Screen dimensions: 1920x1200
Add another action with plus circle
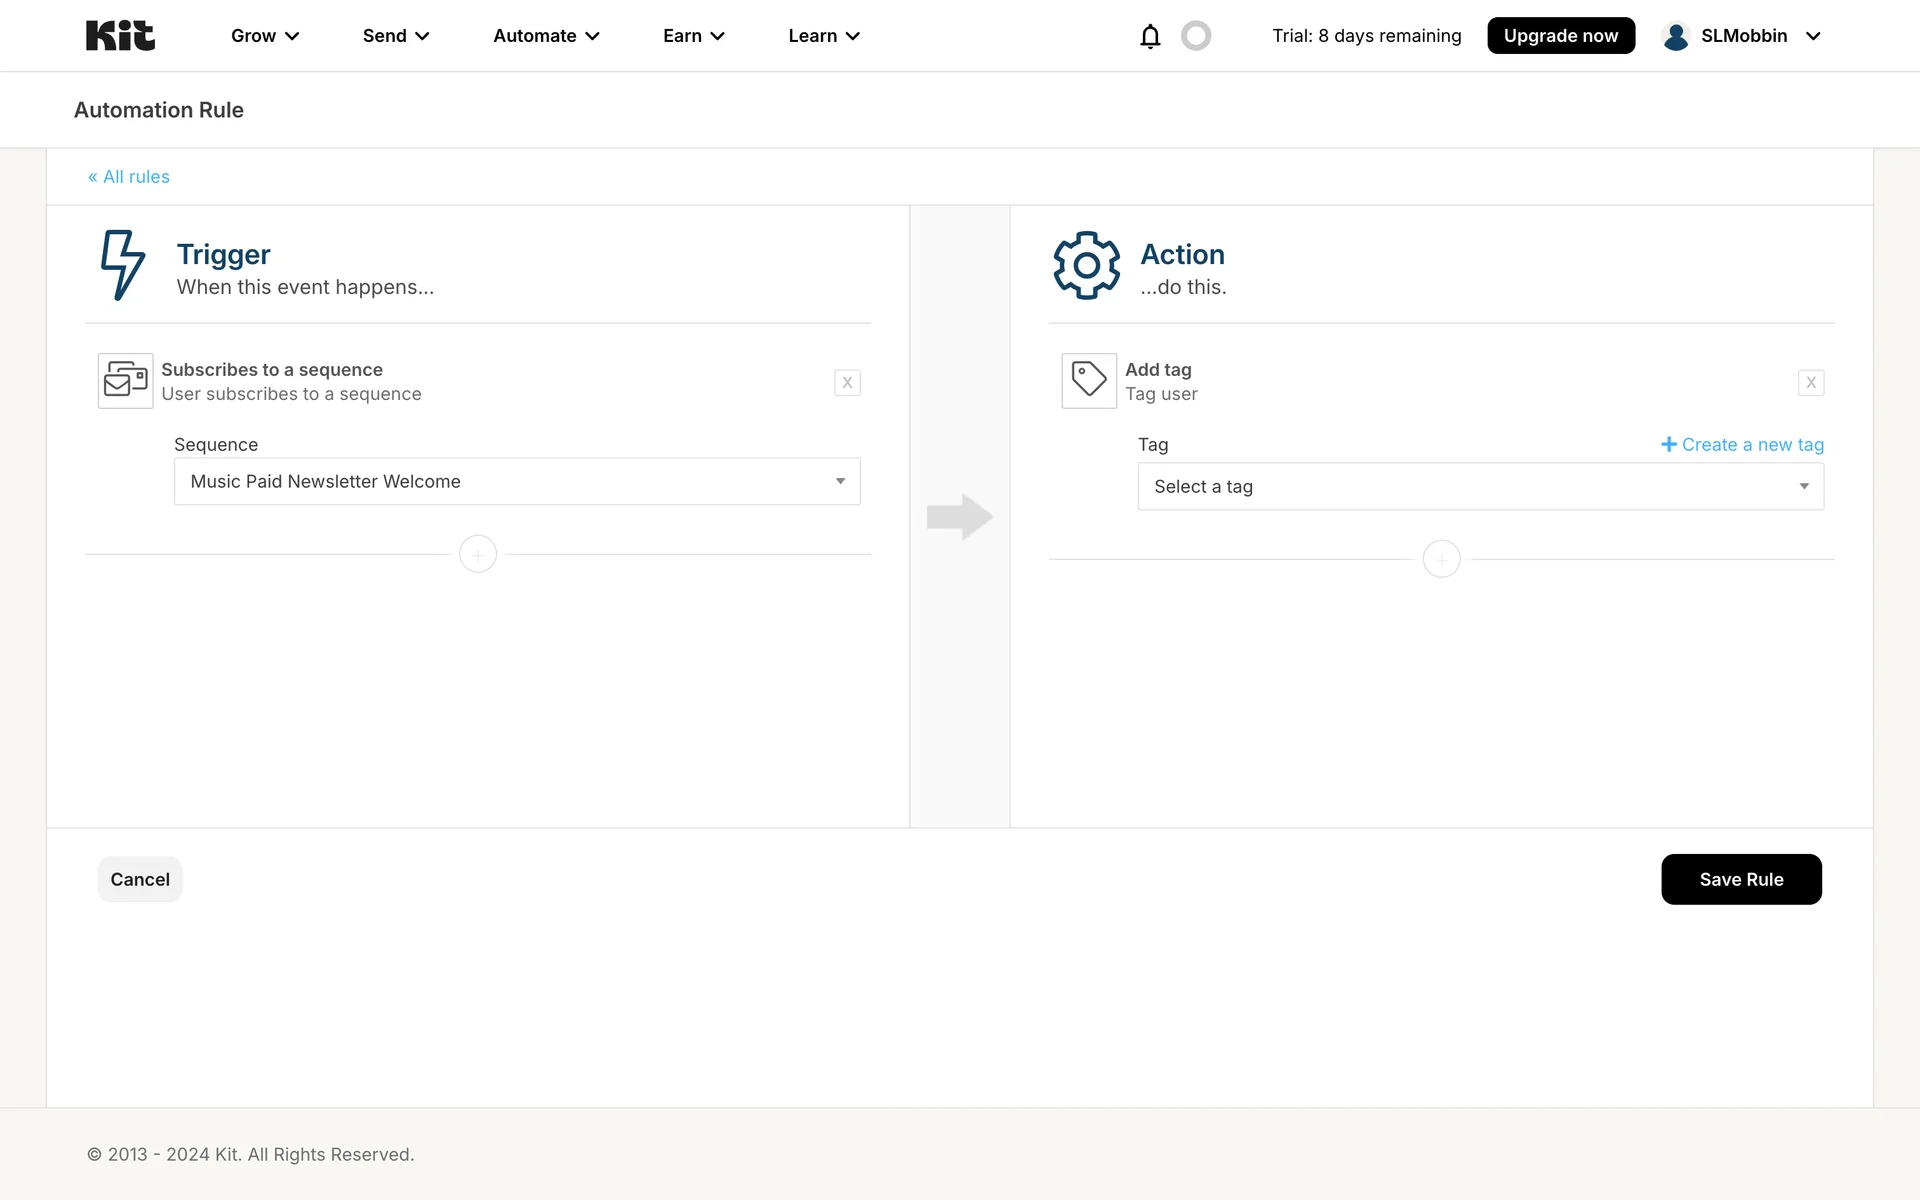click(x=1441, y=559)
